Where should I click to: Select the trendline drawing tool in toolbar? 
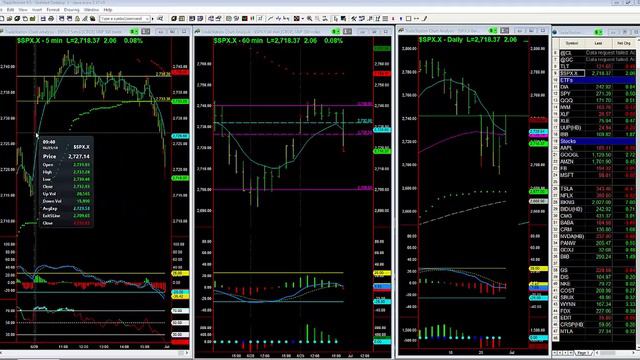click(x=270, y=18)
